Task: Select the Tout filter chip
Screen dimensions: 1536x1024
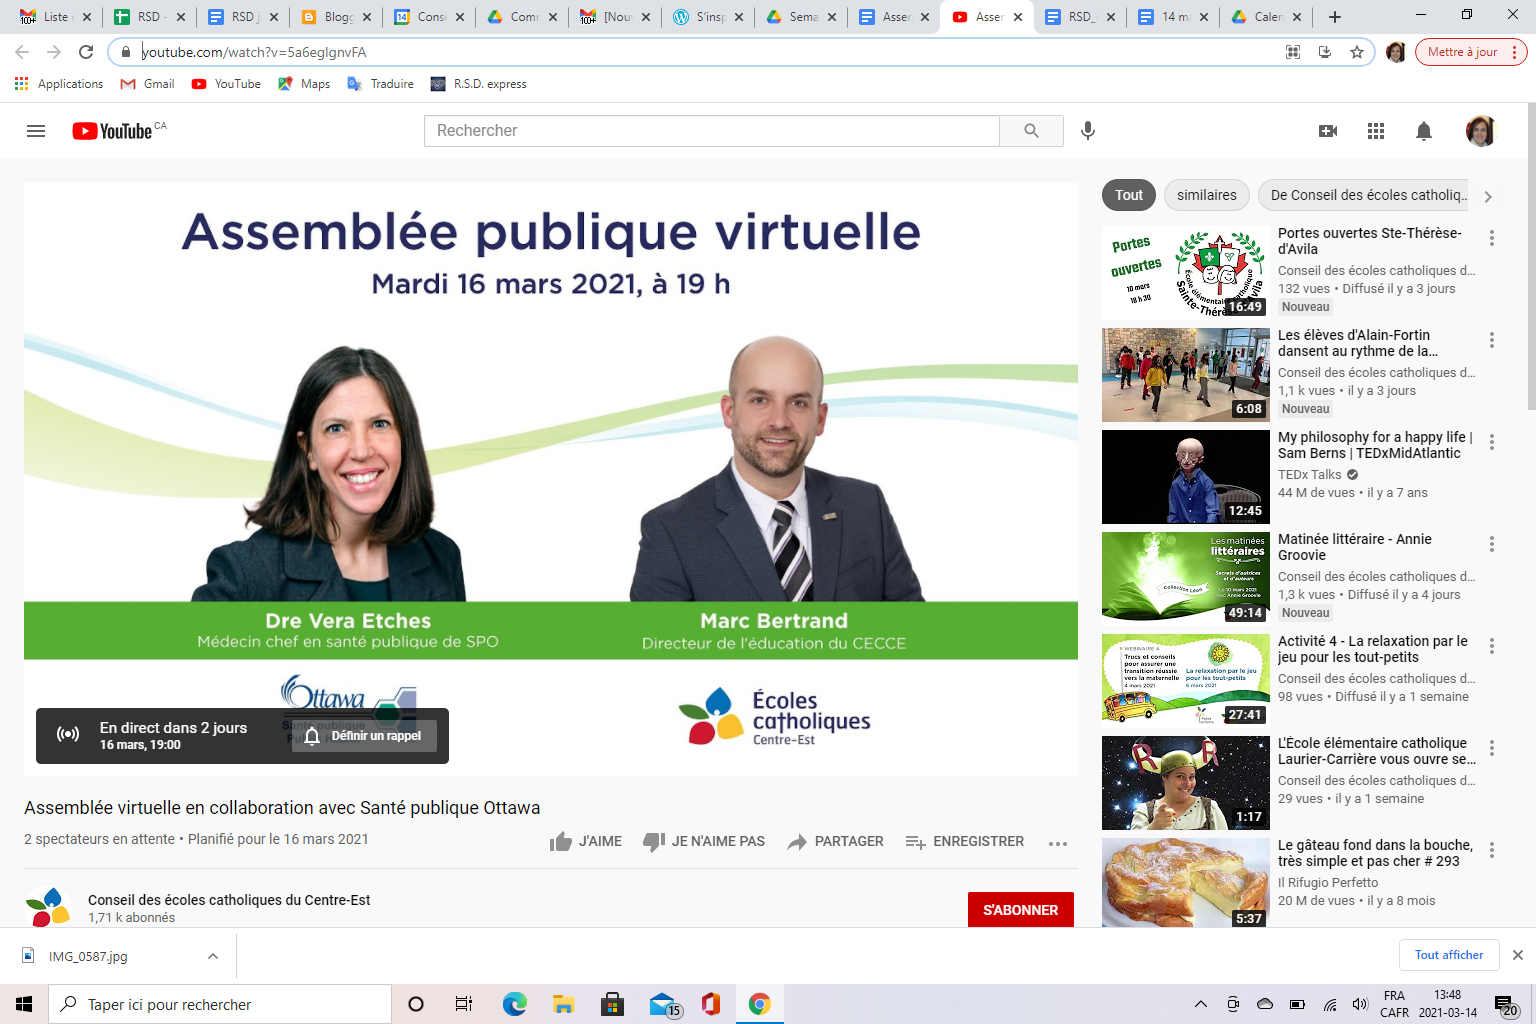Action: 1129,195
